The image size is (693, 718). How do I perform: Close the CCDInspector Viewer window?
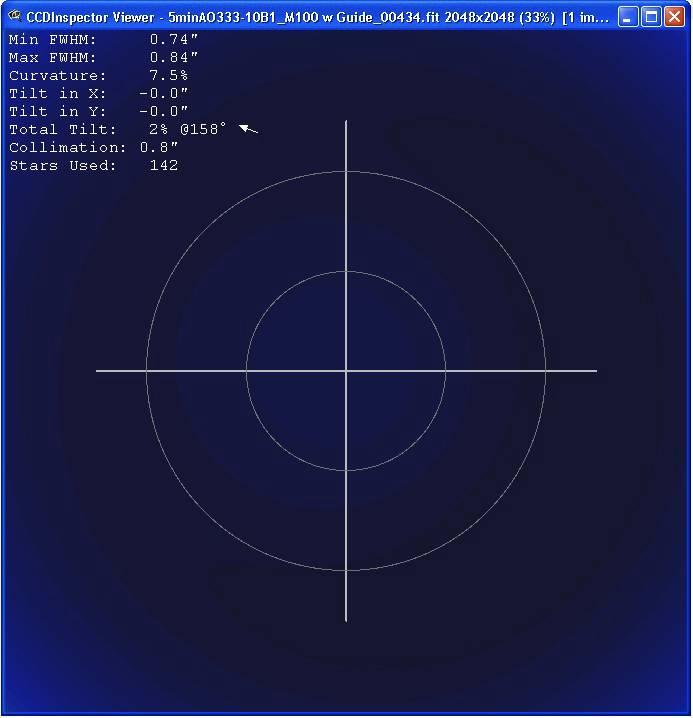pos(675,16)
